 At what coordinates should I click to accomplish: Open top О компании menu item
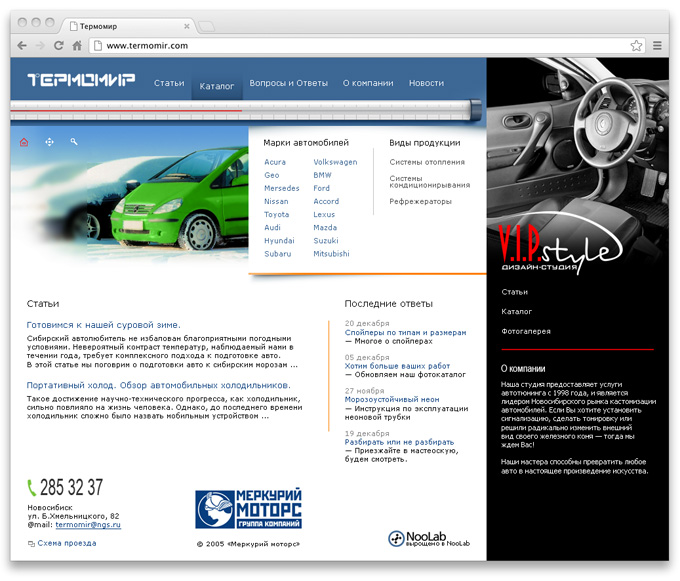368,83
